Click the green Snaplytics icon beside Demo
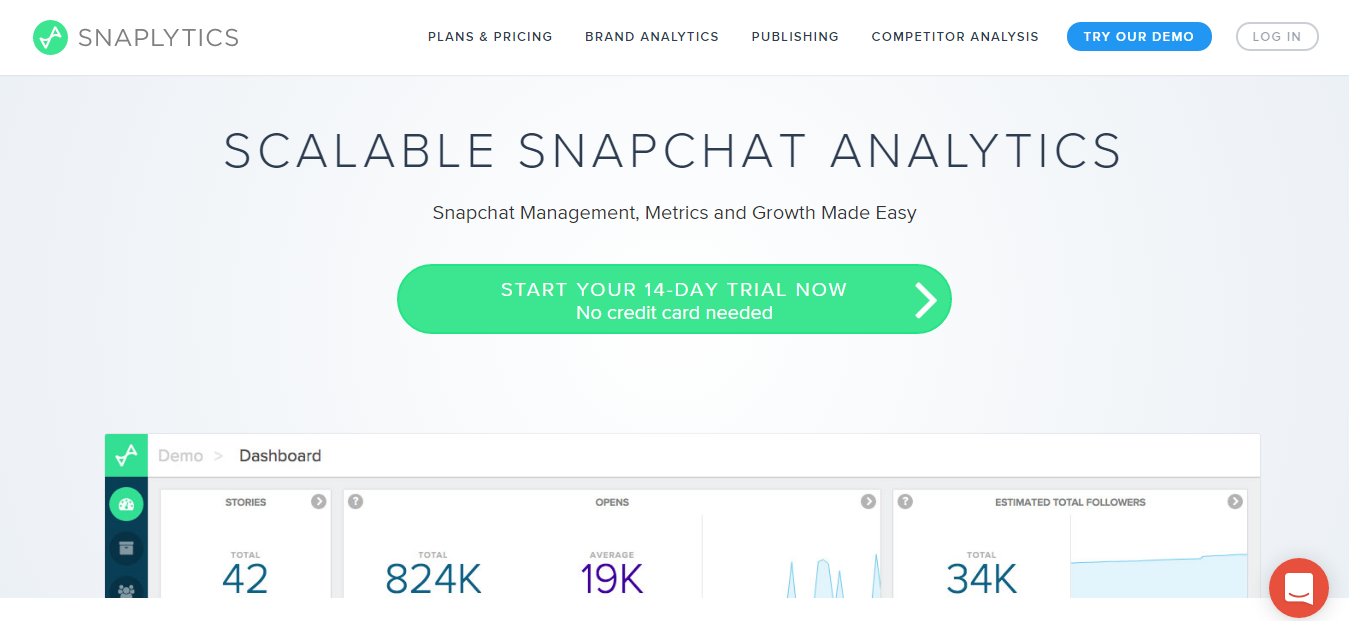Screen dimensions: 1349x621 pos(126,455)
